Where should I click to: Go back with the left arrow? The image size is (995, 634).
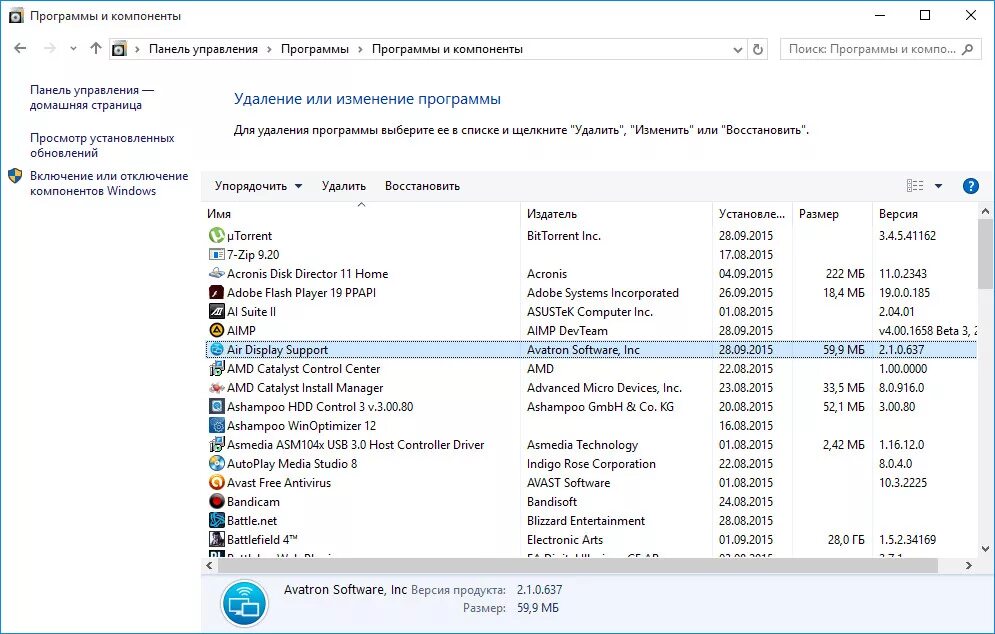point(20,48)
